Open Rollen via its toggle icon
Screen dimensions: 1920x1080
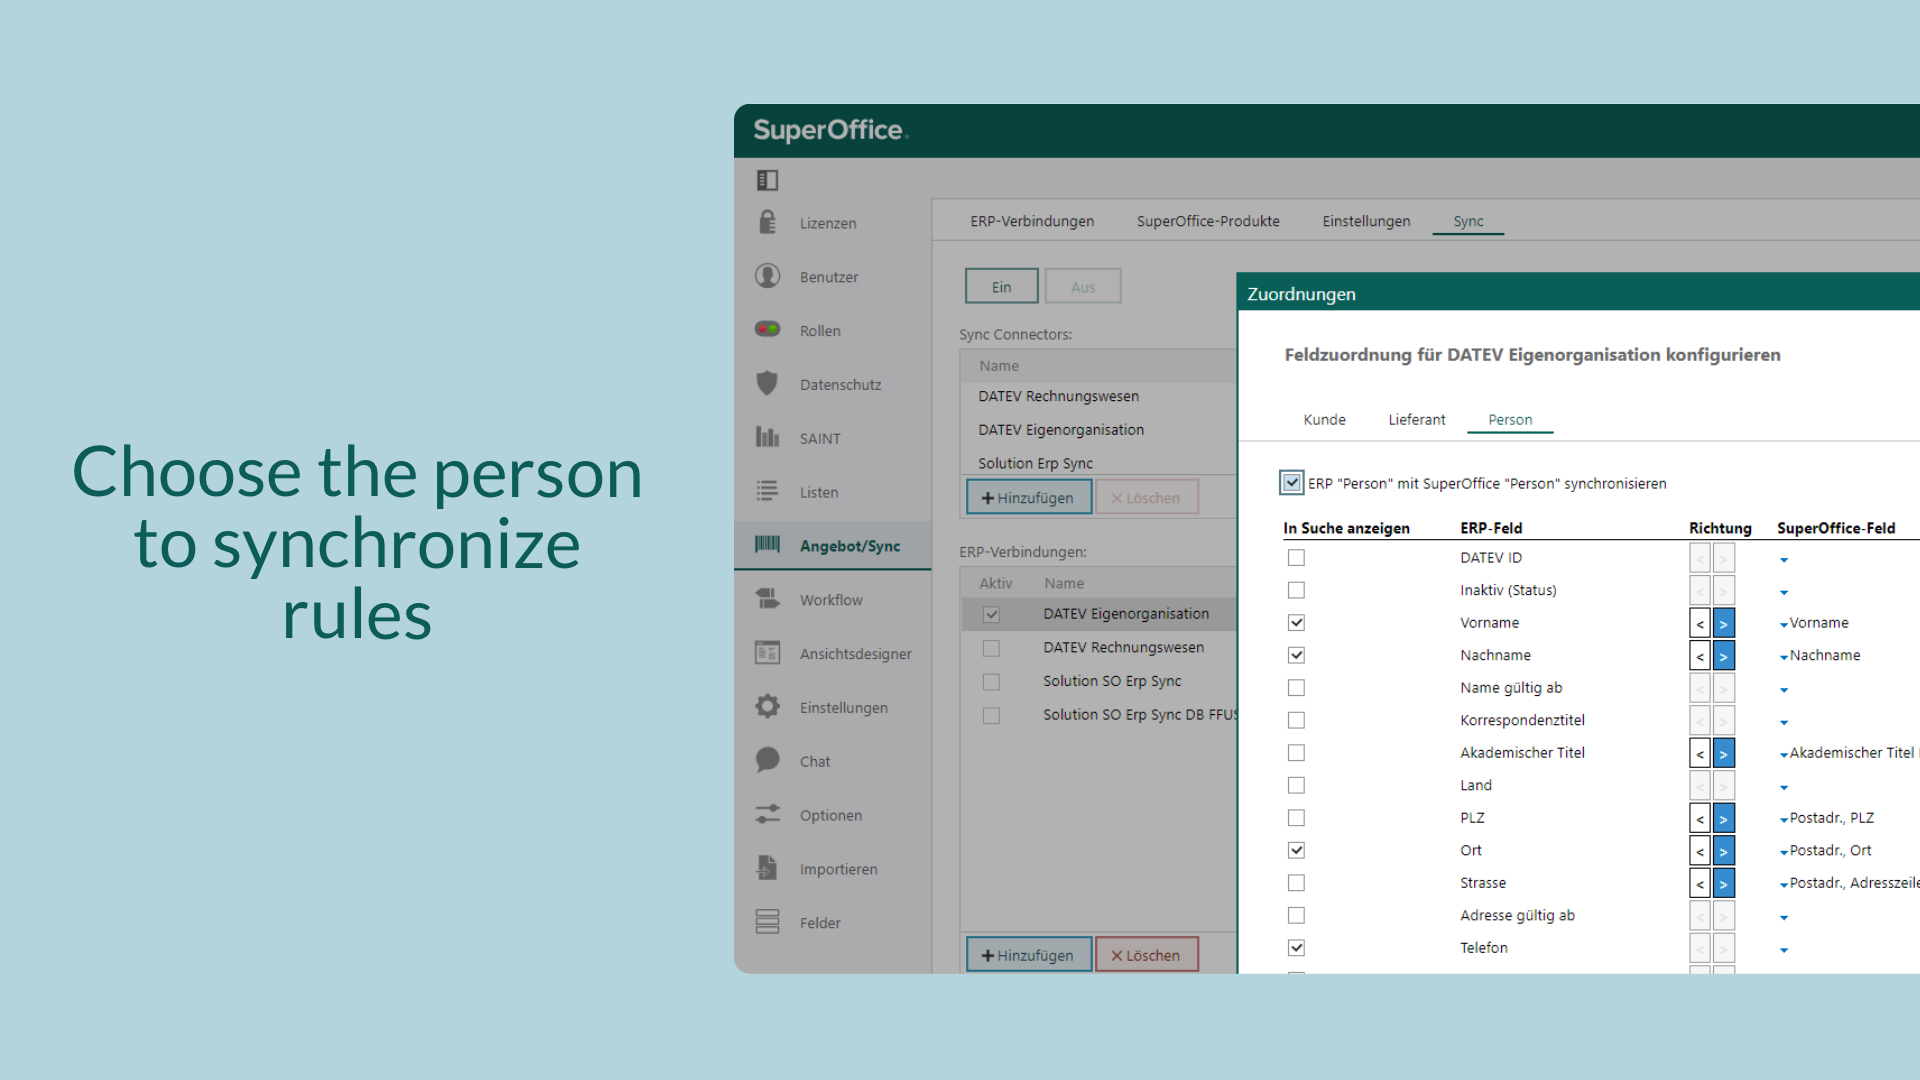click(x=767, y=330)
